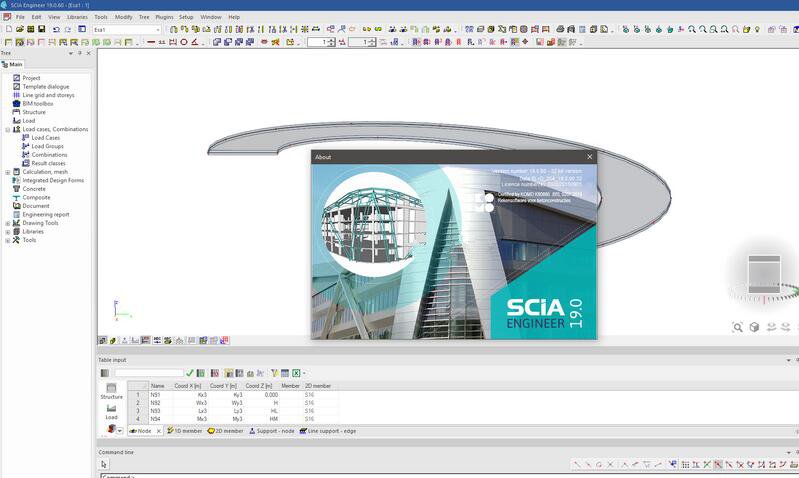Confirm table entry with green checkmark
The width and height of the screenshot is (799, 478).
pyautogui.click(x=190, y=373)
